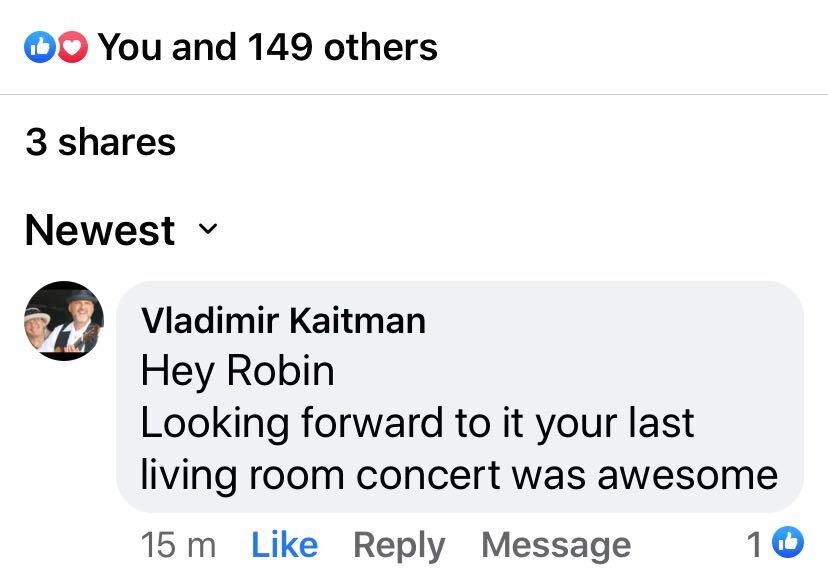Viewport: 828px width, 582px height.
Task: Message the commenter via Message button
Action: 555,545
